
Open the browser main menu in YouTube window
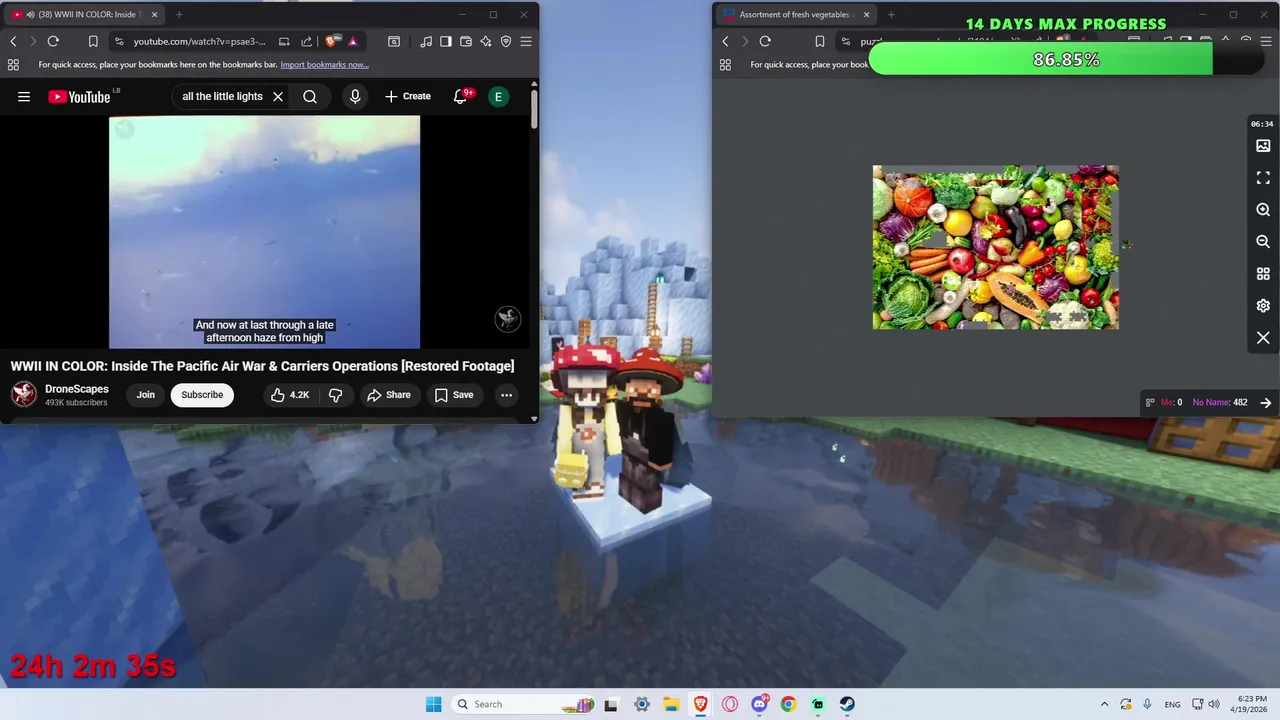pos(526,41)
